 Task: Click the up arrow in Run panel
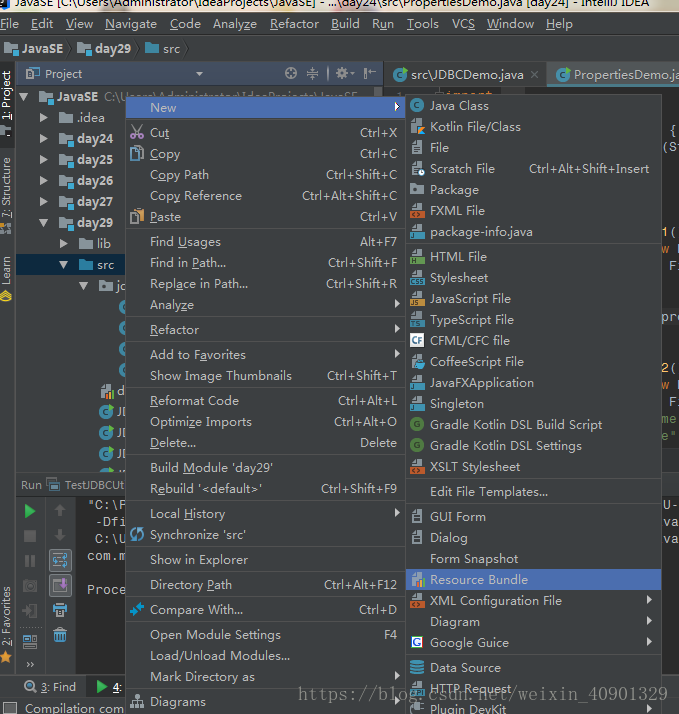pos(60,511)
